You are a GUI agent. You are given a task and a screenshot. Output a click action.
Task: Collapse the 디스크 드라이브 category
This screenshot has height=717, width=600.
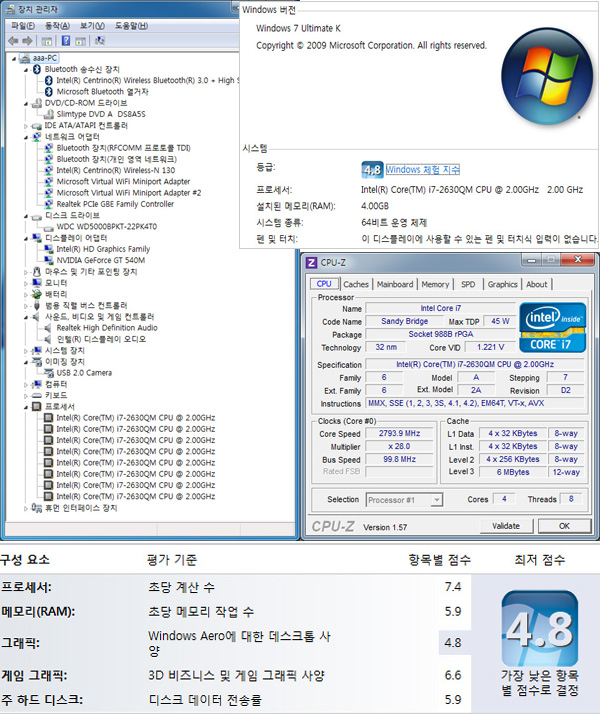click(x=26, y=216)
